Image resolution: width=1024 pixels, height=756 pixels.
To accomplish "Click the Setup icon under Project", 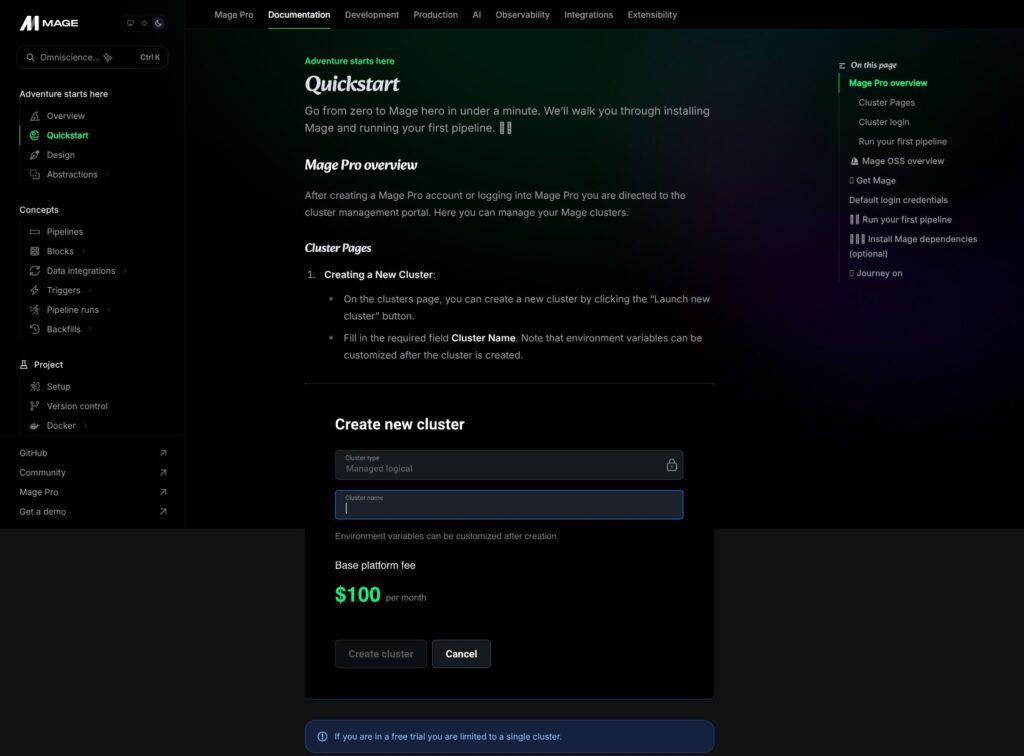I will pos(35,386).
